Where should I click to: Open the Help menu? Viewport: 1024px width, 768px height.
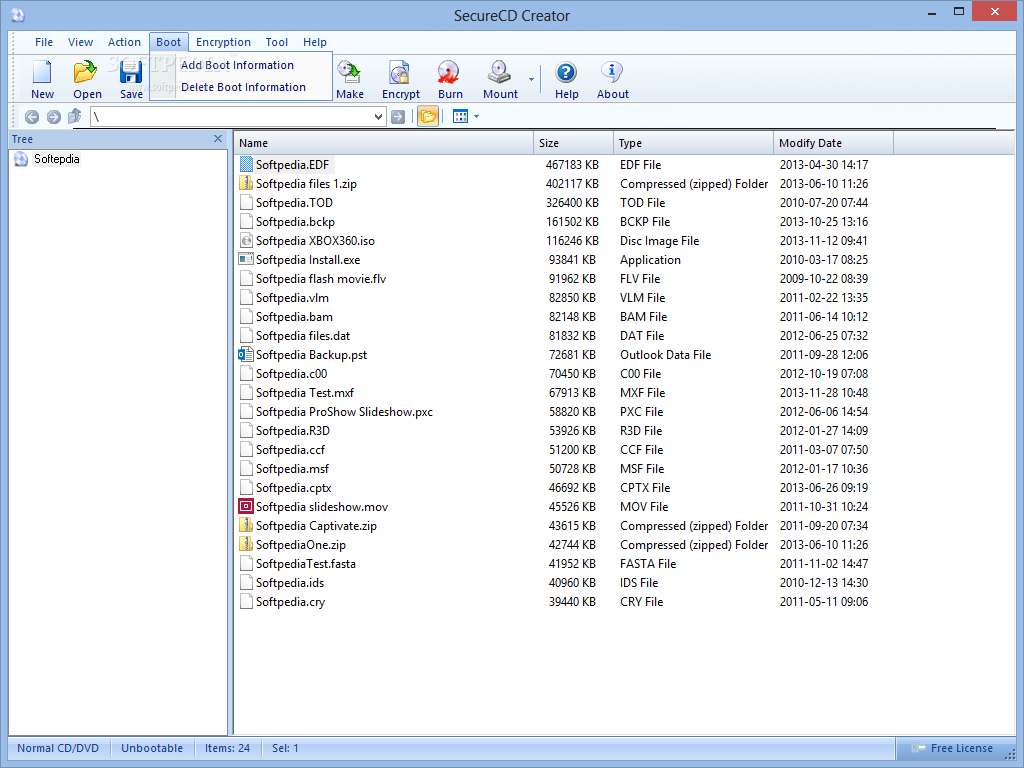pyautogui.click(x=315, y=42)
